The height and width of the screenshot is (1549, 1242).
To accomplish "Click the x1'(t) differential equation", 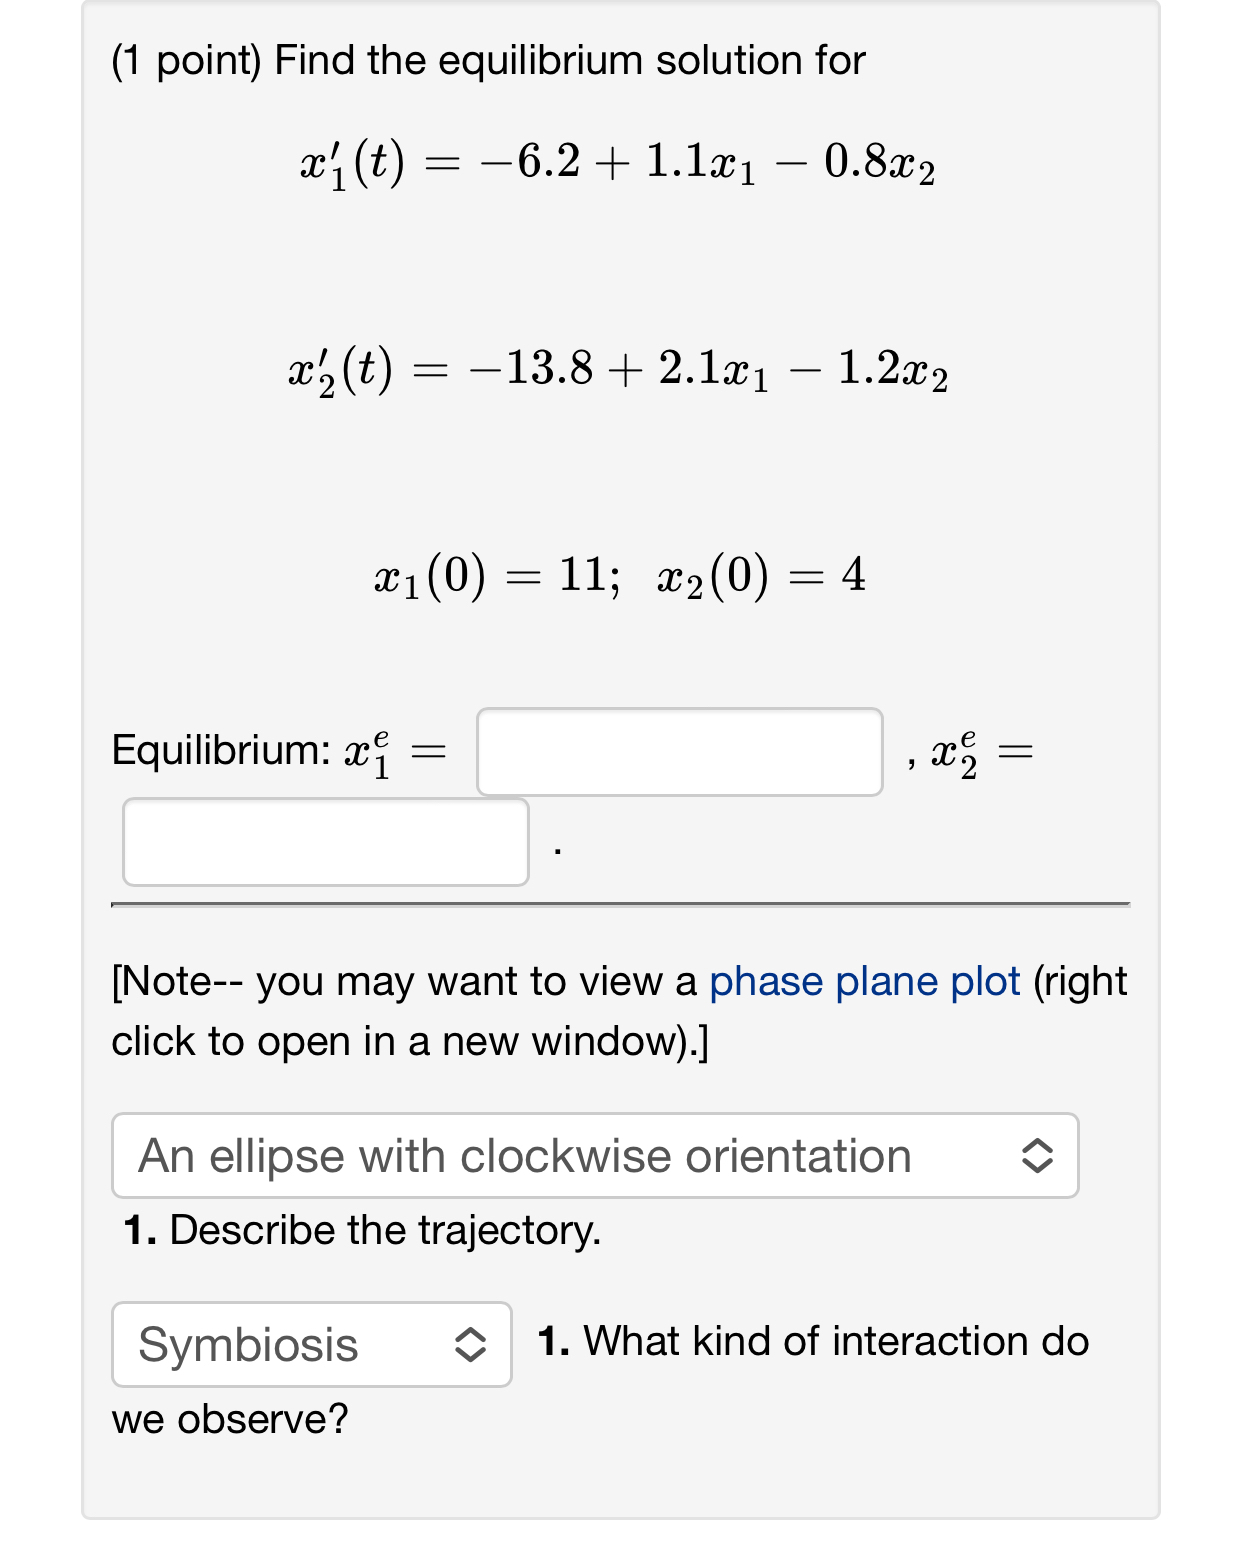I will click(617, 164).
